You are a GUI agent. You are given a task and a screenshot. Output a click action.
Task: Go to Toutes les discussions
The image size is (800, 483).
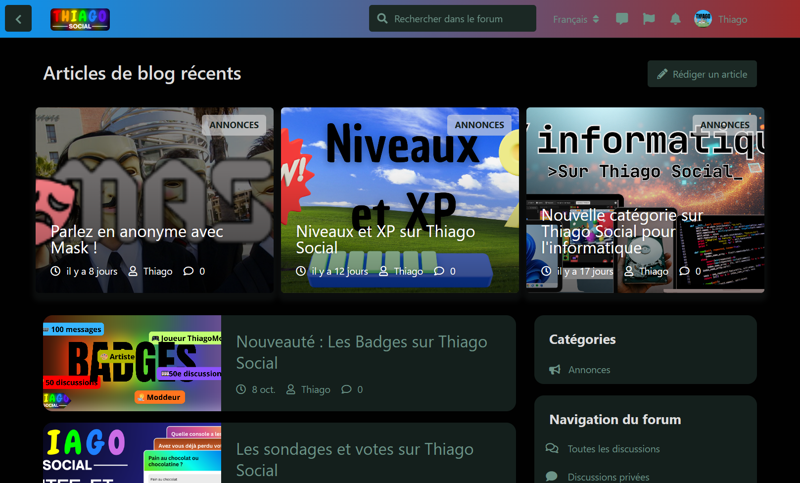(613, 449)
